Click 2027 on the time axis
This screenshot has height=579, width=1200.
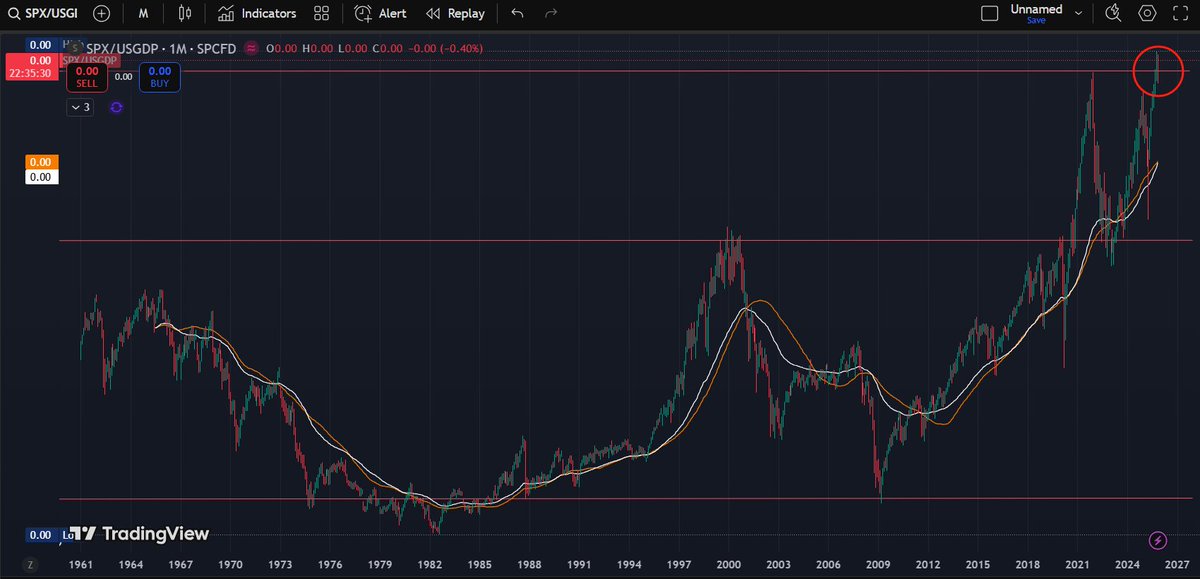[1175, 565]
